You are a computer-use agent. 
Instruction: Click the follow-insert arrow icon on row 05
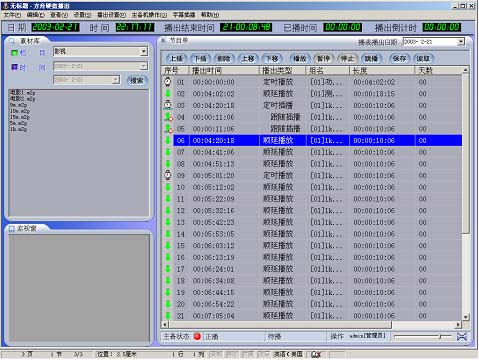tap(168, 129)
